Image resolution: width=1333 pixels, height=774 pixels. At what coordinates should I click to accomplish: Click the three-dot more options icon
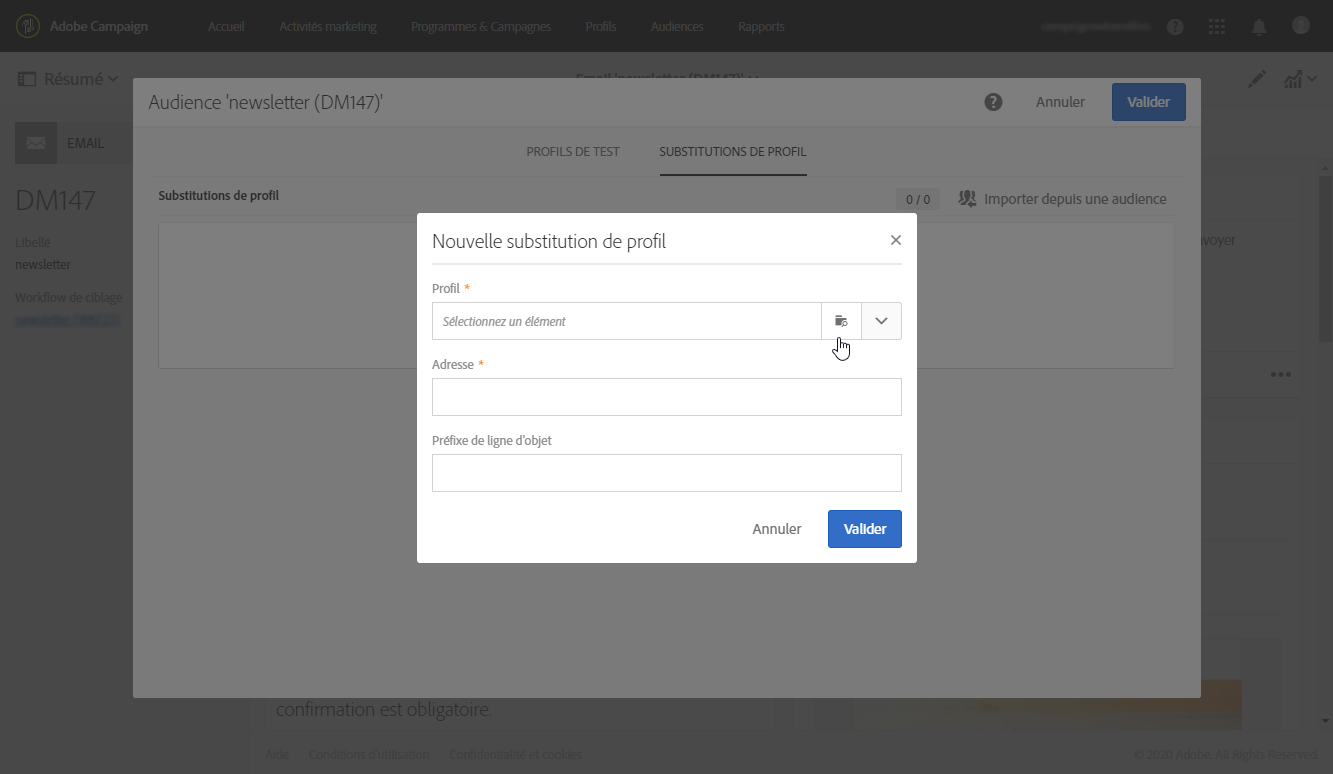(1281, 375)
